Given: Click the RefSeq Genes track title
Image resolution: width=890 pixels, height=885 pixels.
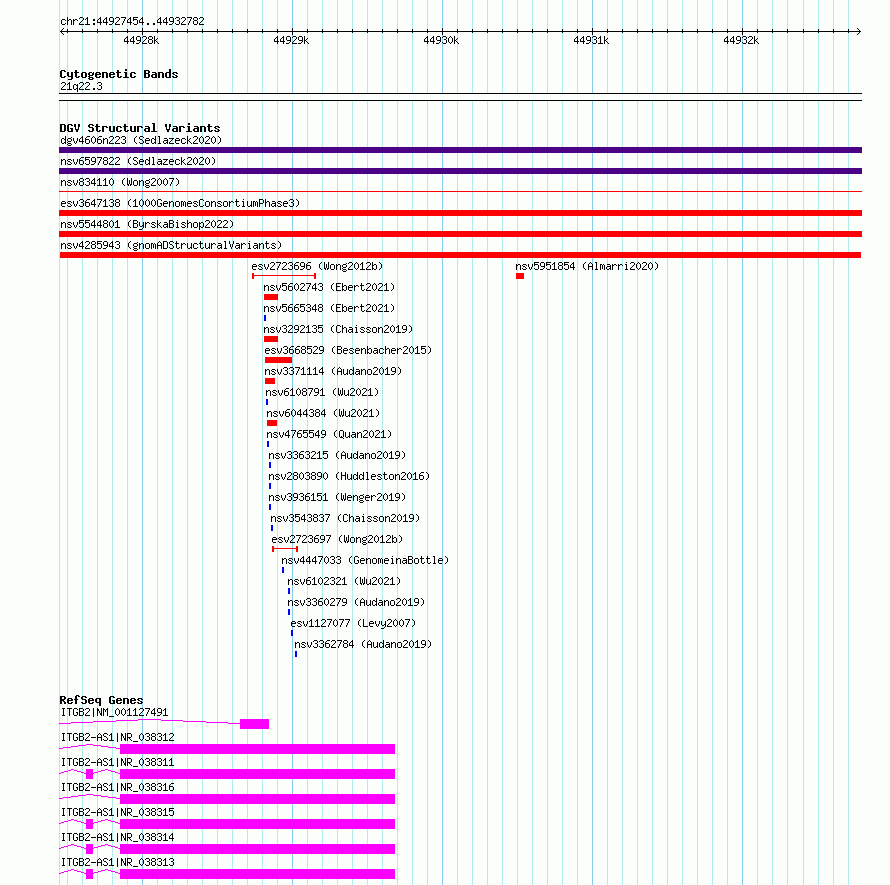Looking at the screenshot, I should pyautogui.click(x=101, y=700).
